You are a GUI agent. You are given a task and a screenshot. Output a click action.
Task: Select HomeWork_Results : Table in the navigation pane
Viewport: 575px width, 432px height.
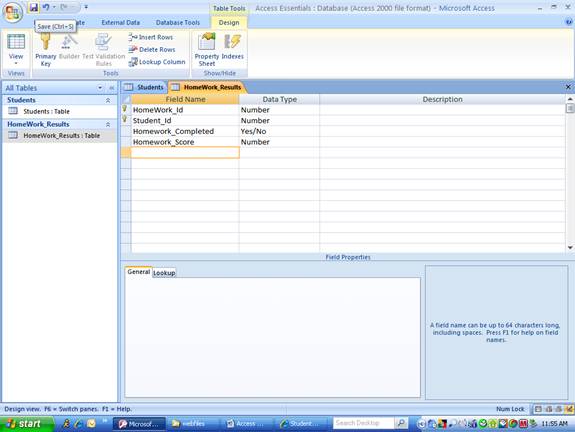tap(61, 135)
